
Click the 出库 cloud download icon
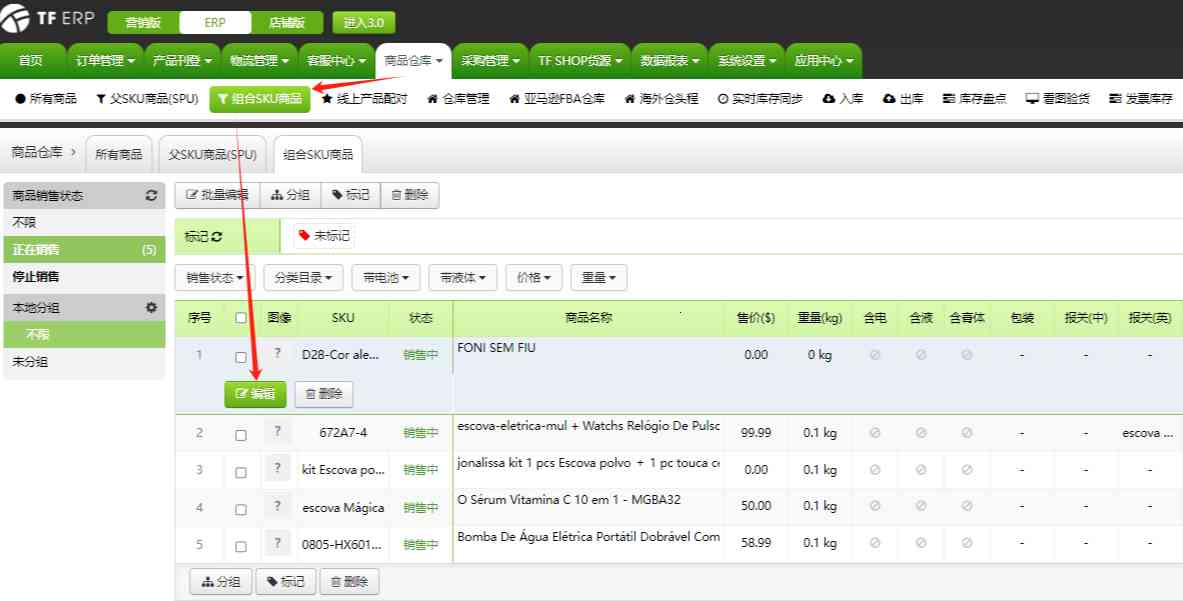(x=889, y=99)
